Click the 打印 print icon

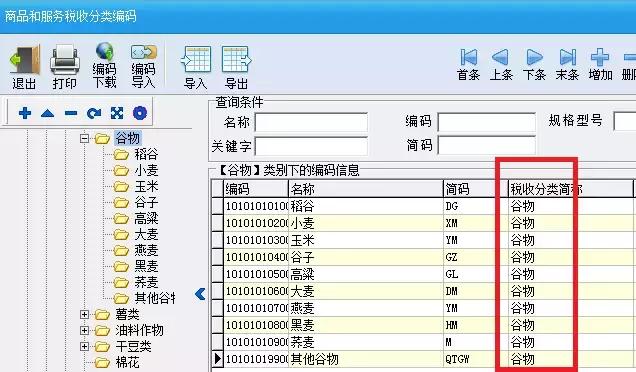(64, 60)
